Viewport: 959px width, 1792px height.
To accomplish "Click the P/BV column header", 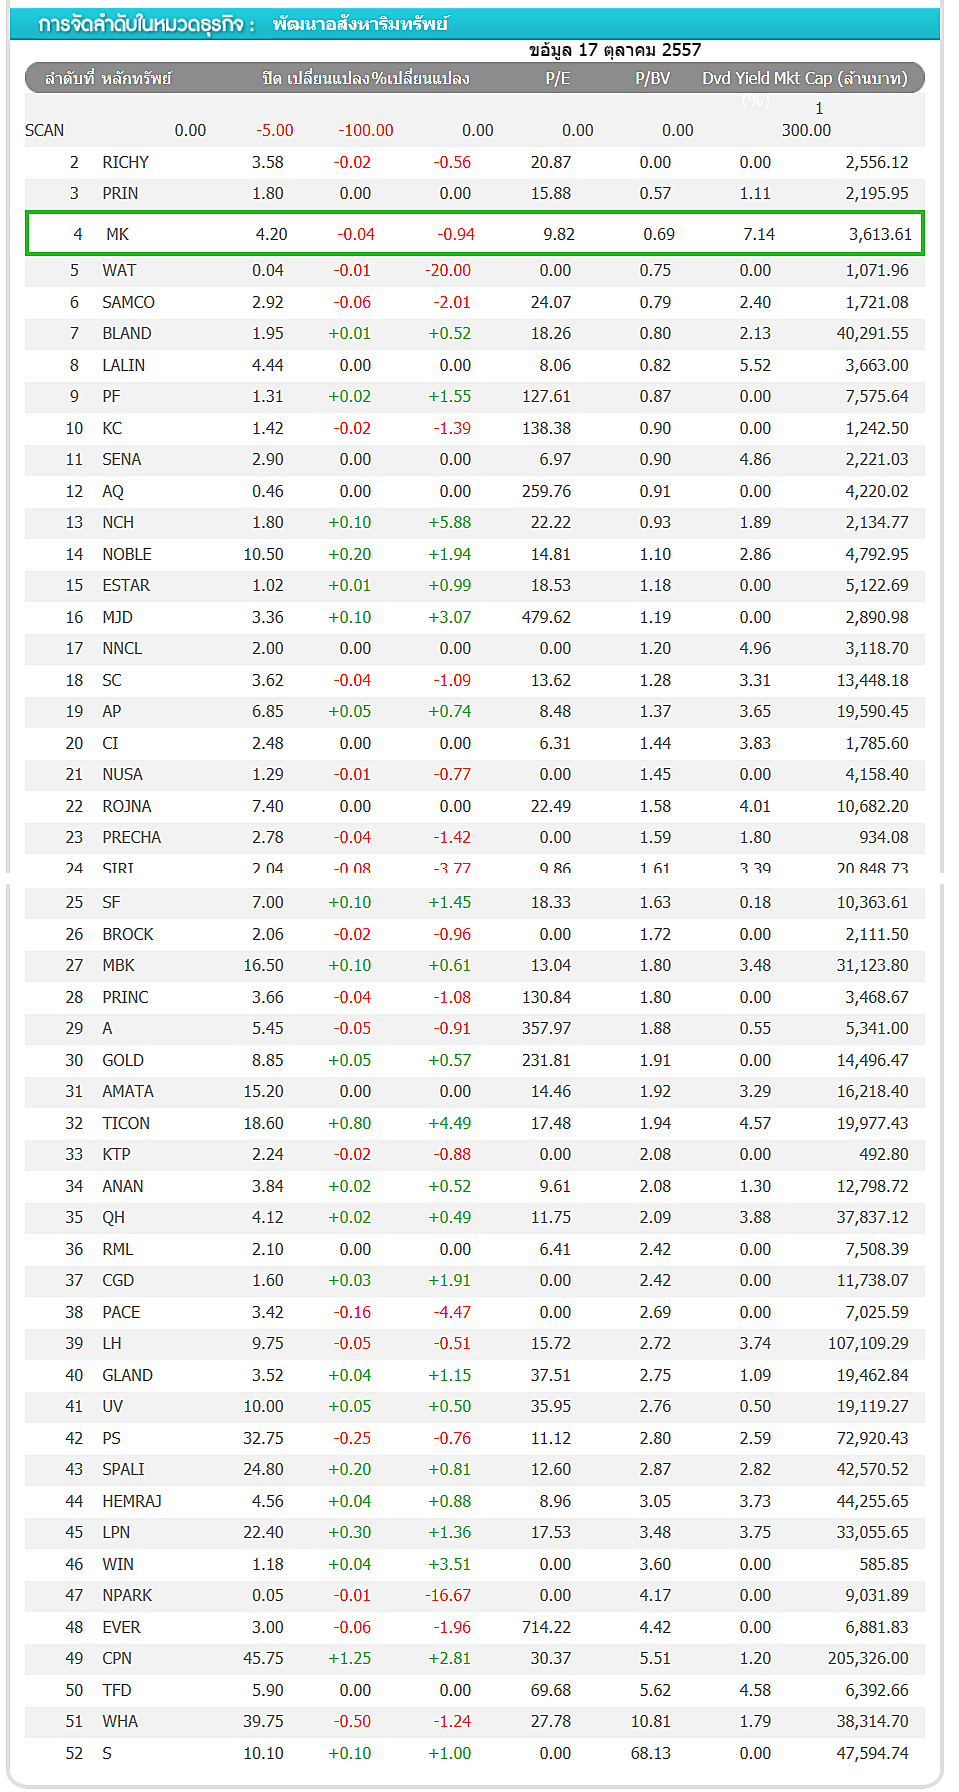I will pos(652,78).
